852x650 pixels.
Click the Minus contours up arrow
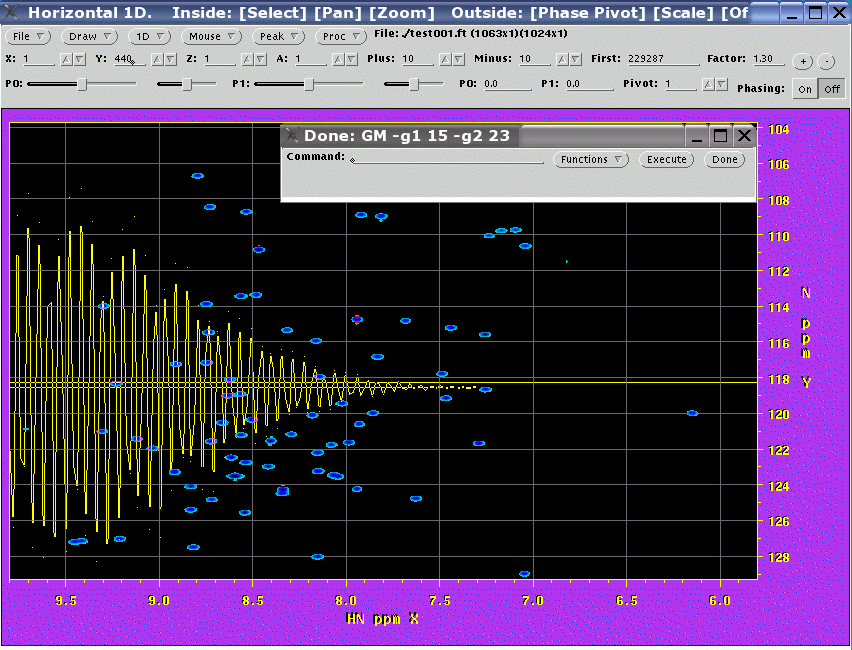[563, 59]
